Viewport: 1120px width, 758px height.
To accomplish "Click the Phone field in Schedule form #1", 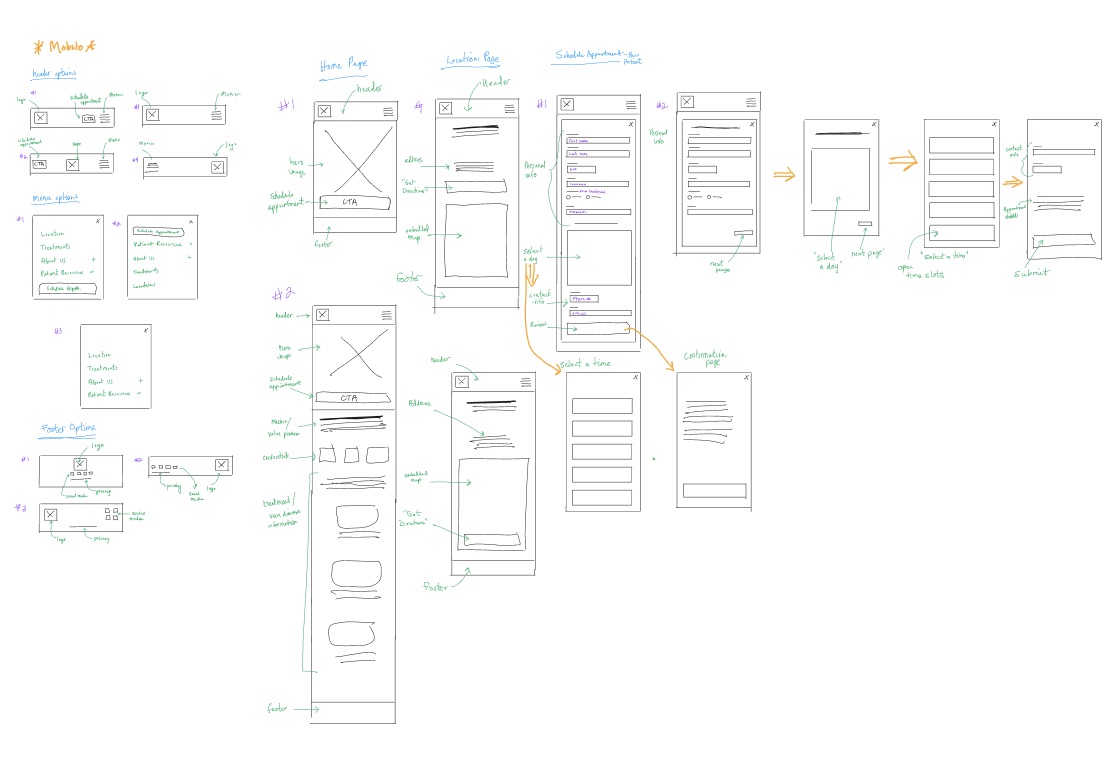I will point(584,299).
